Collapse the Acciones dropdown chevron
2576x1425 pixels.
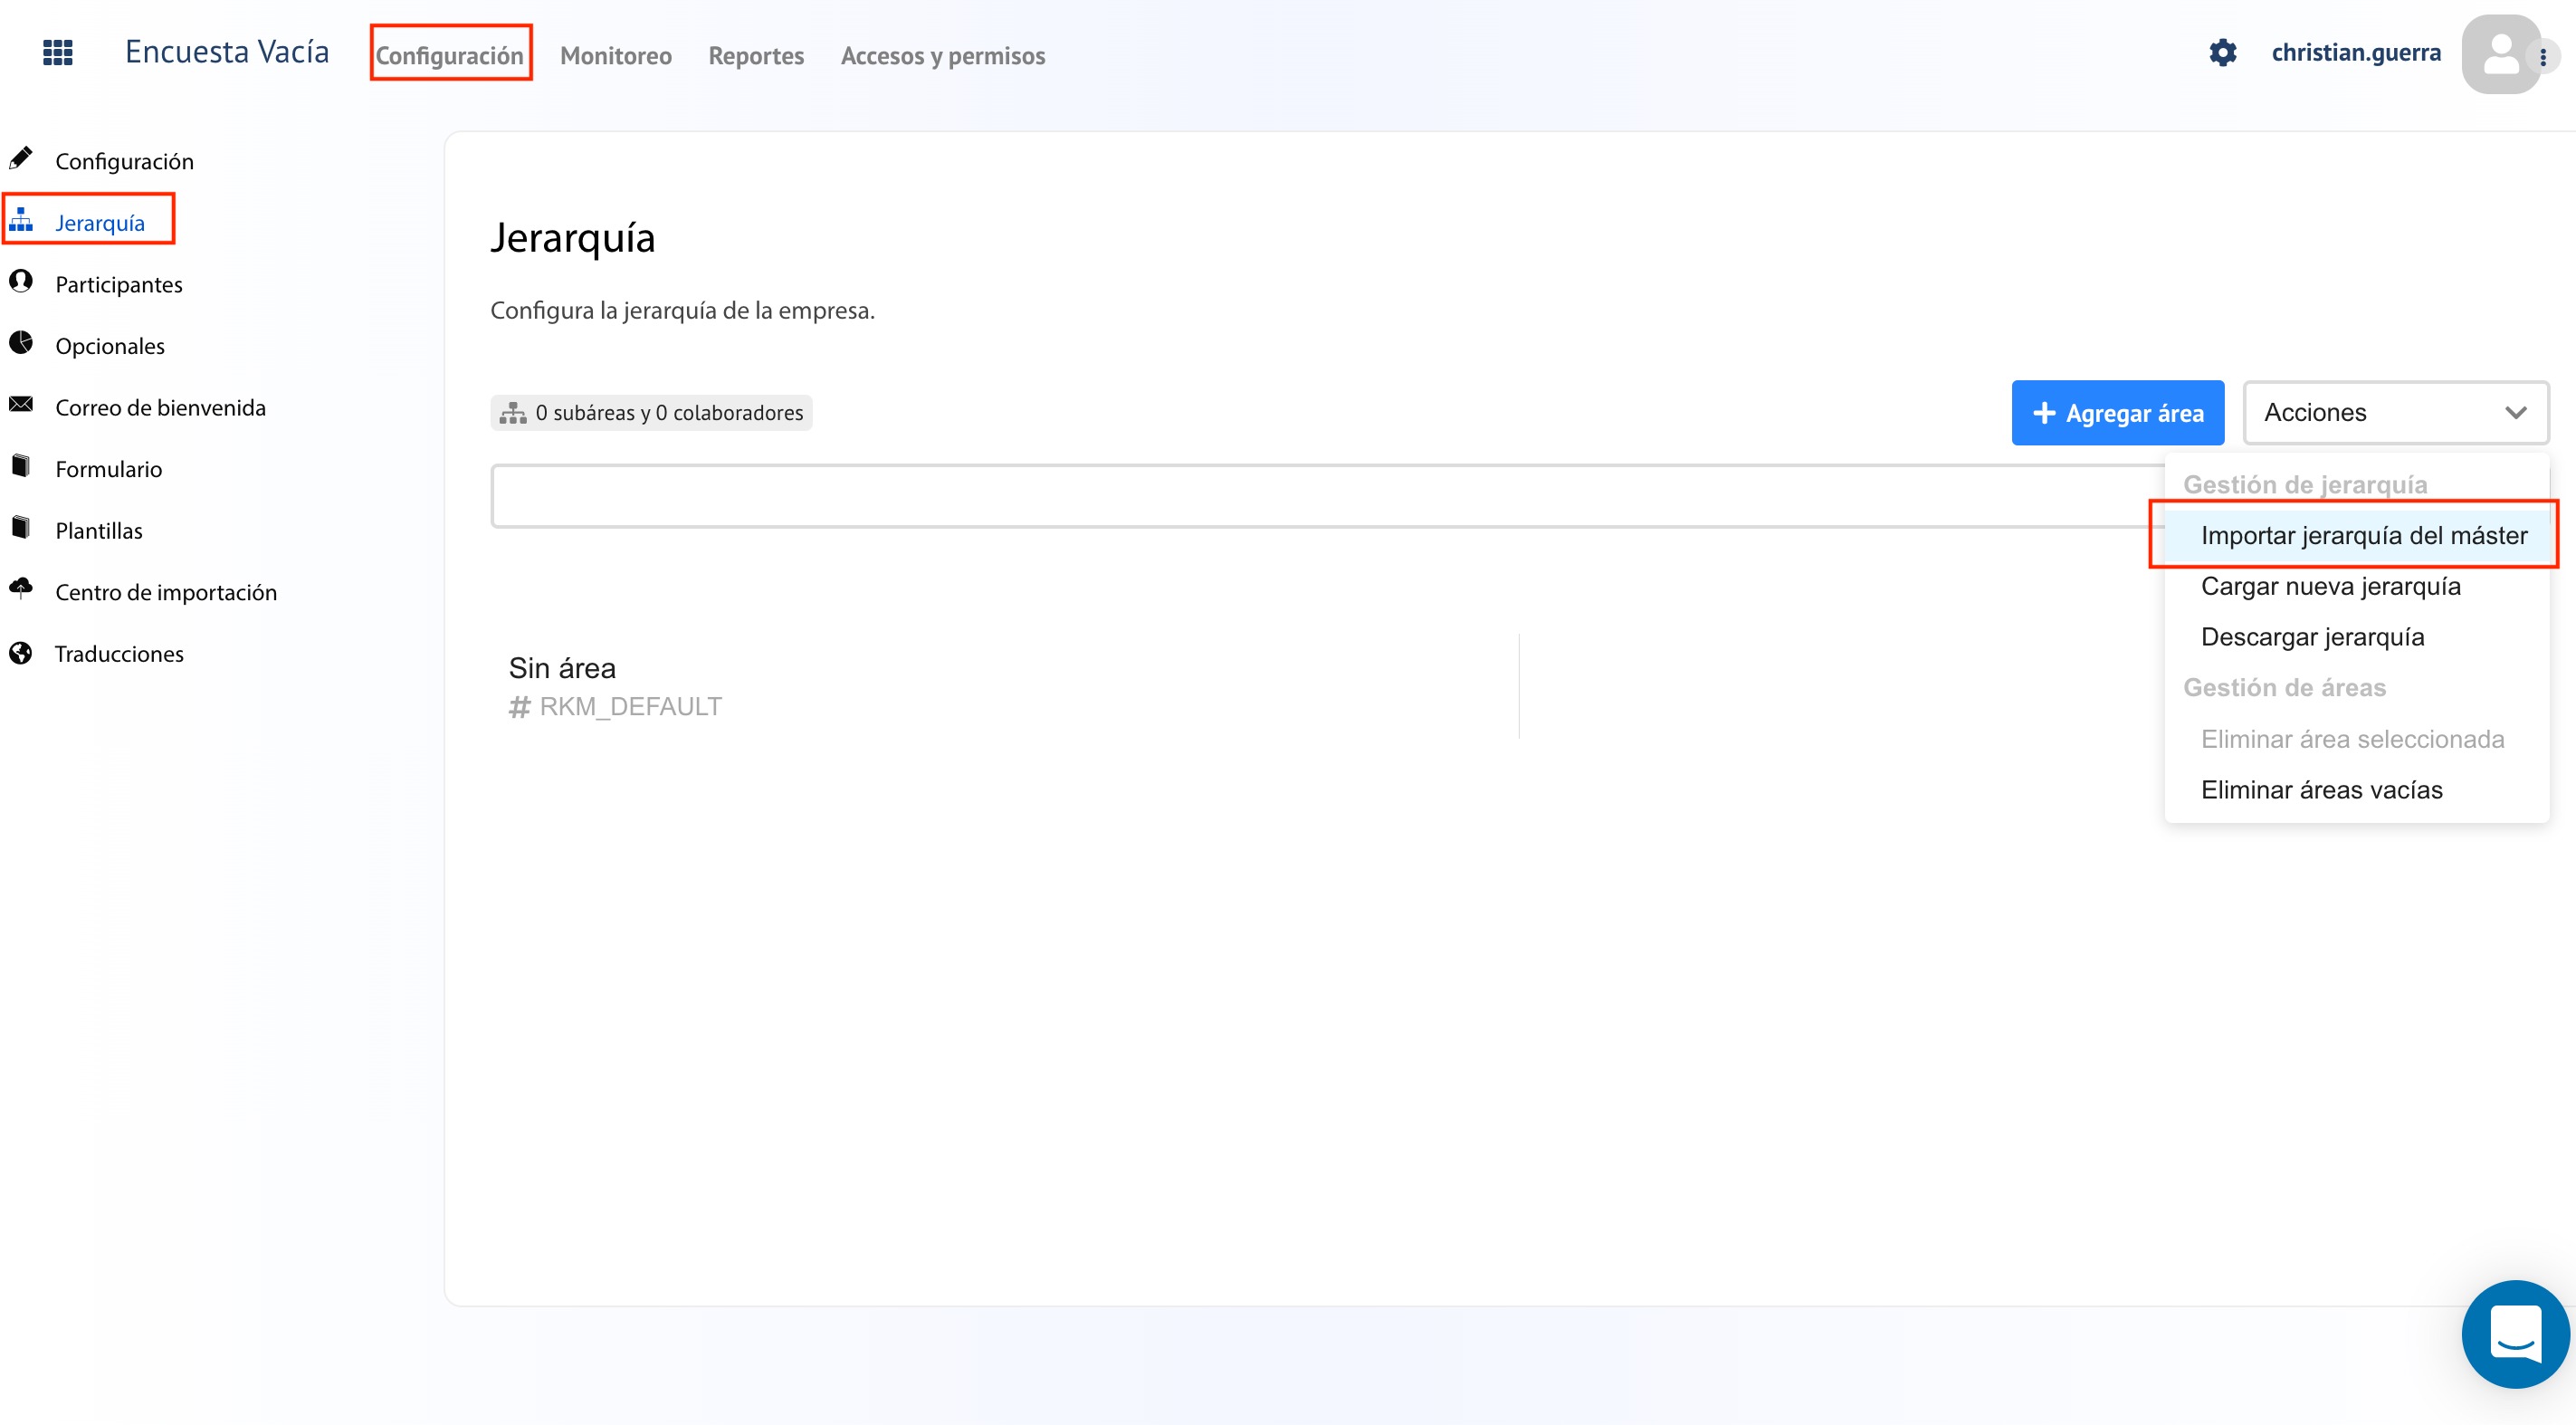2515,413
